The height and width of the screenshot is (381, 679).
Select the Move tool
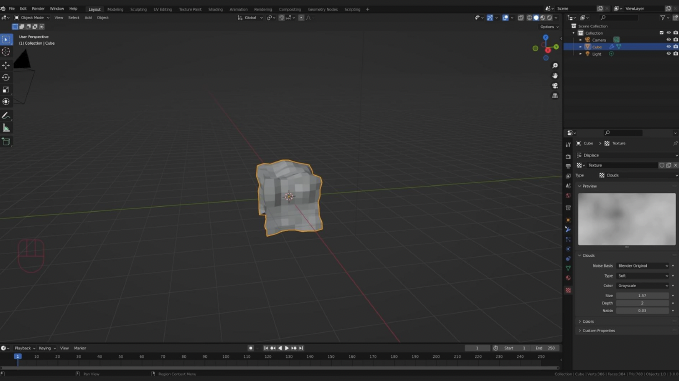point(6,65)
